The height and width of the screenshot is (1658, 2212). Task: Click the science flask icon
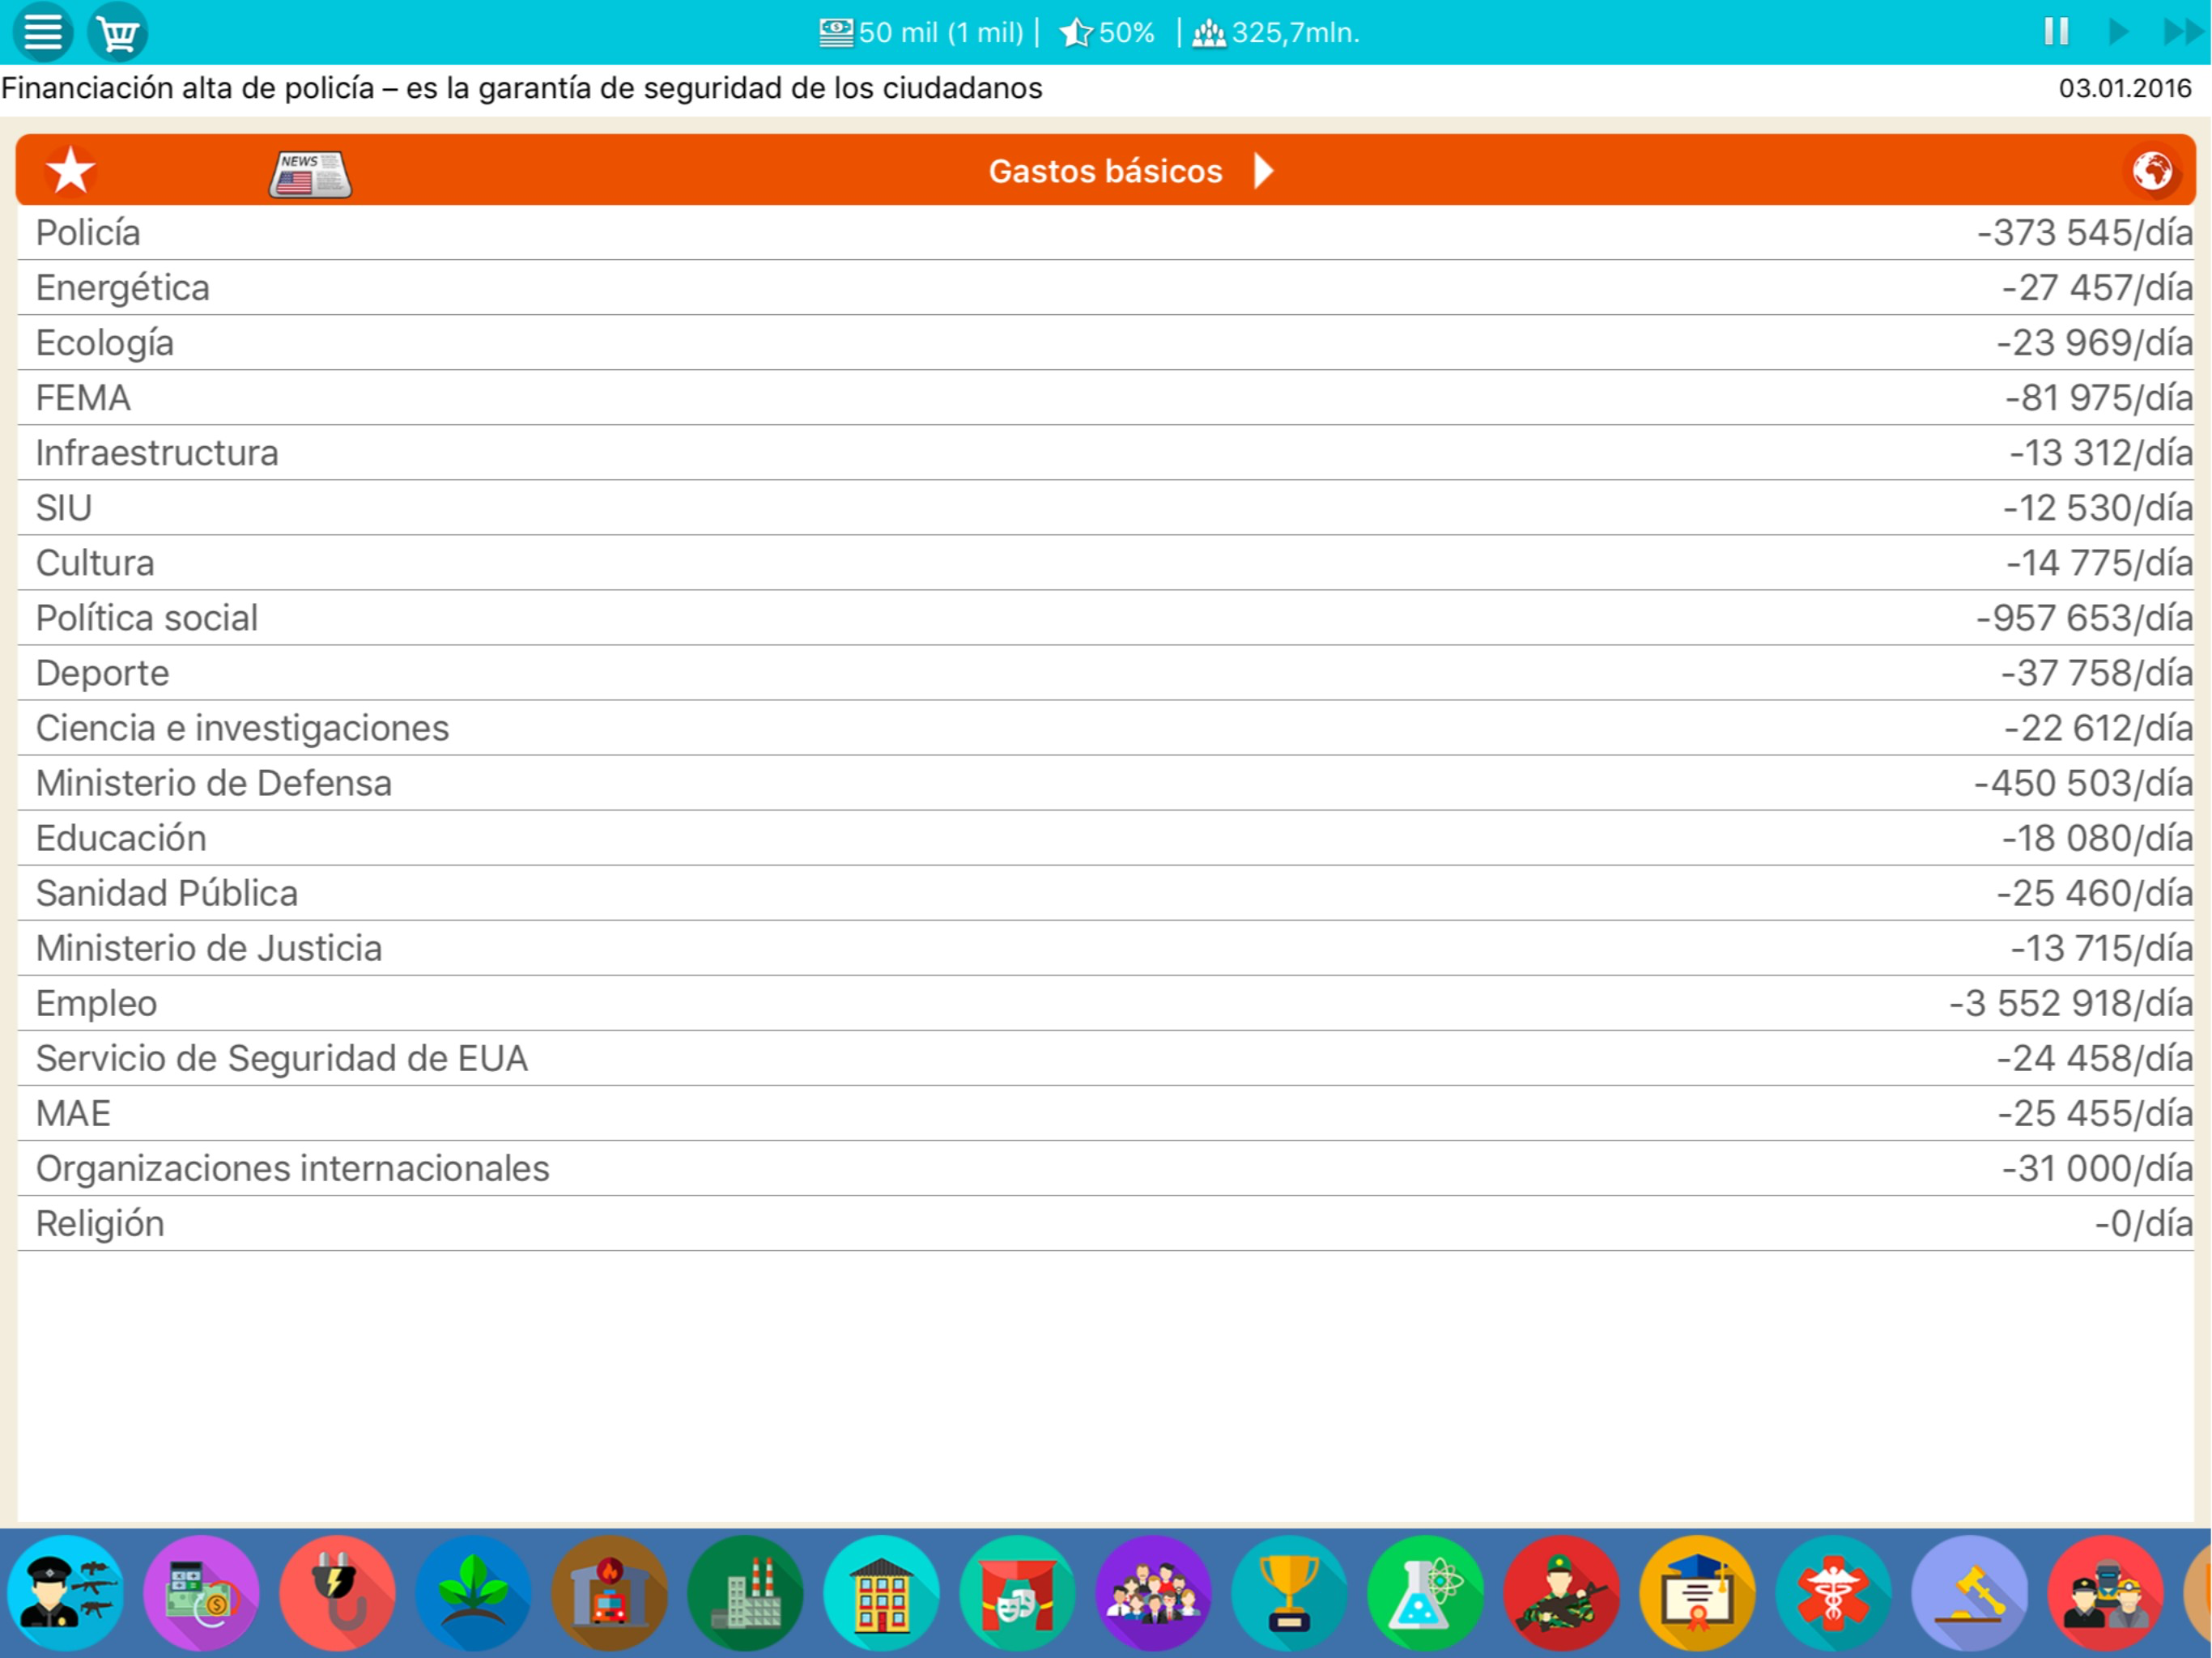point(1426,1593)
